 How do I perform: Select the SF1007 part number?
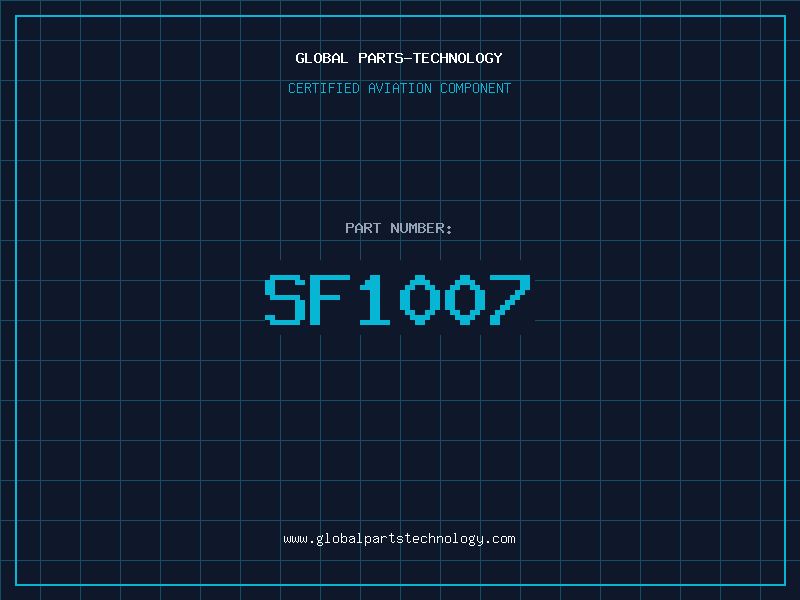click(398, 299)
